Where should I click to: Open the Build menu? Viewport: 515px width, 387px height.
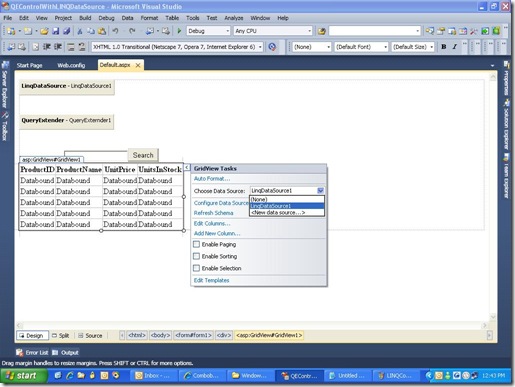[x=85, y=18]
